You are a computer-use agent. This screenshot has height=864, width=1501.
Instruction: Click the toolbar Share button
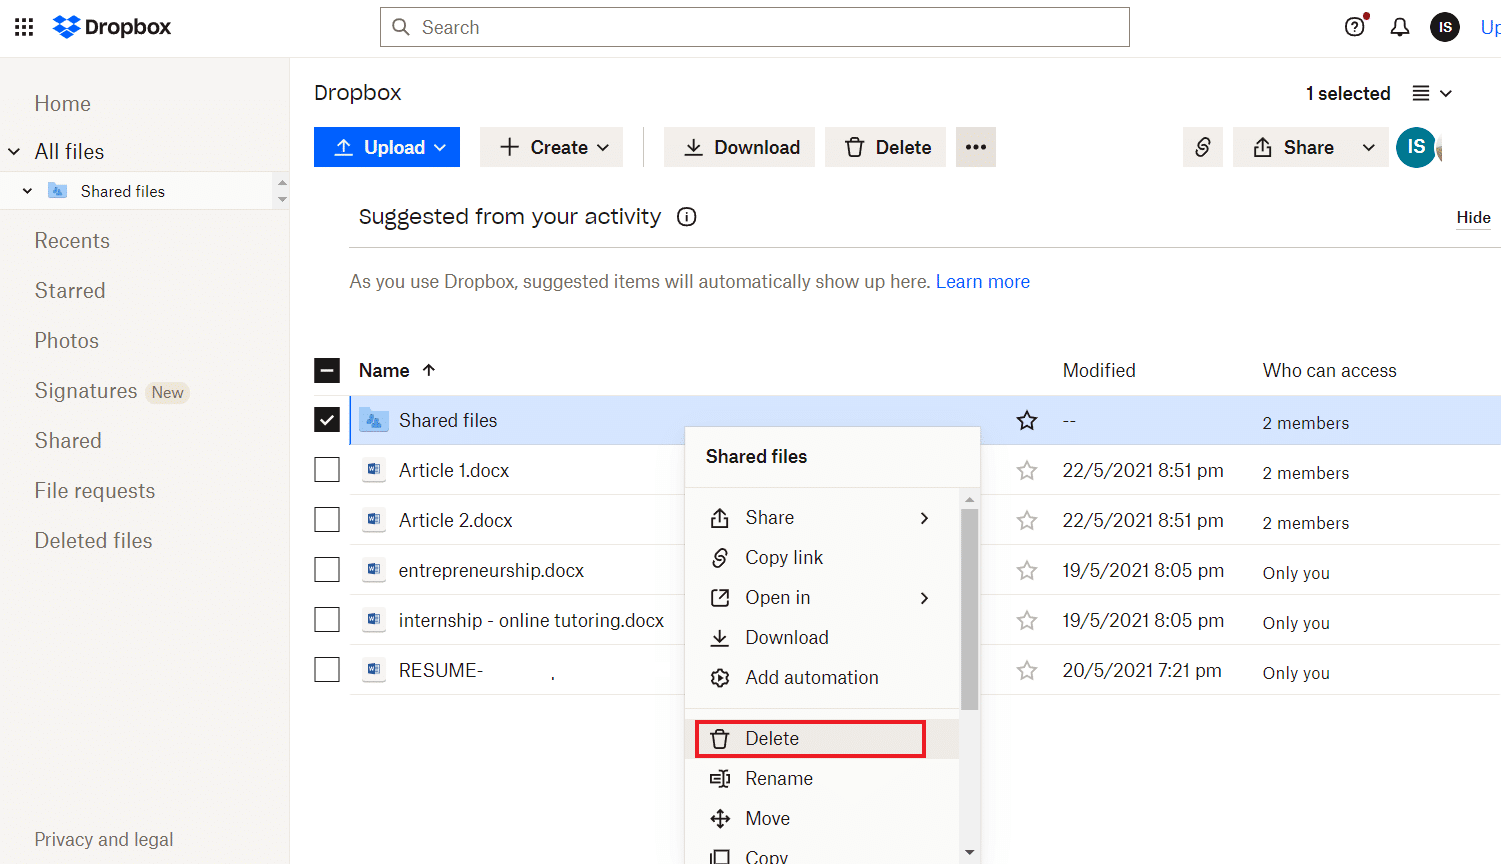[1293, 147]
